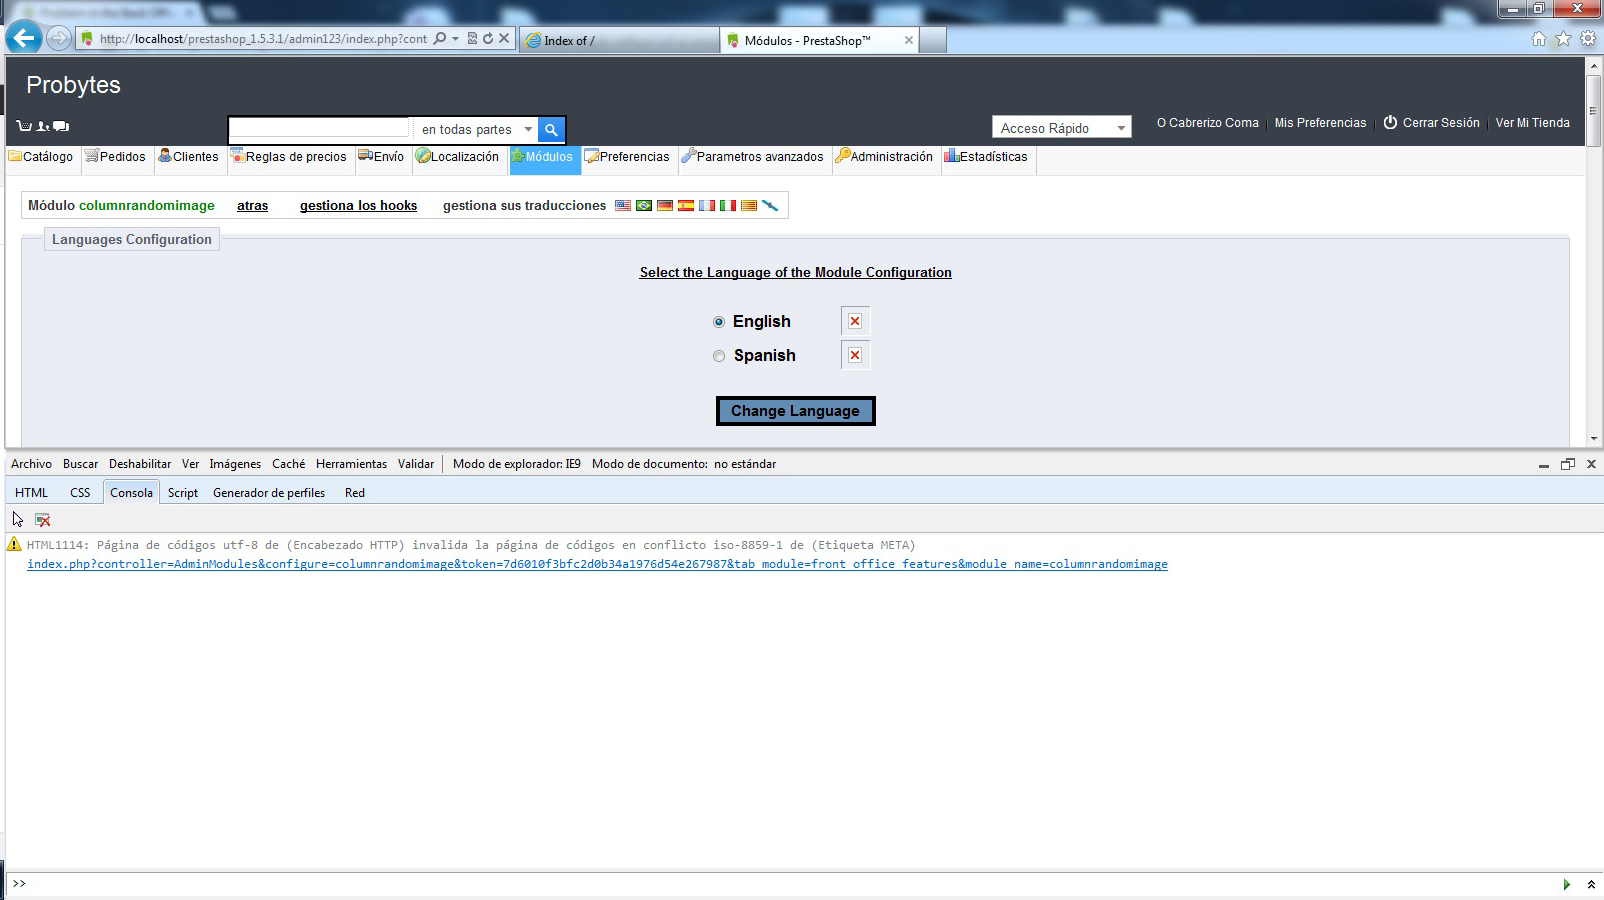Click the shopping cart orders icon in header
This screenshot has height=900, width=1604.
click(x=24, y=126)
